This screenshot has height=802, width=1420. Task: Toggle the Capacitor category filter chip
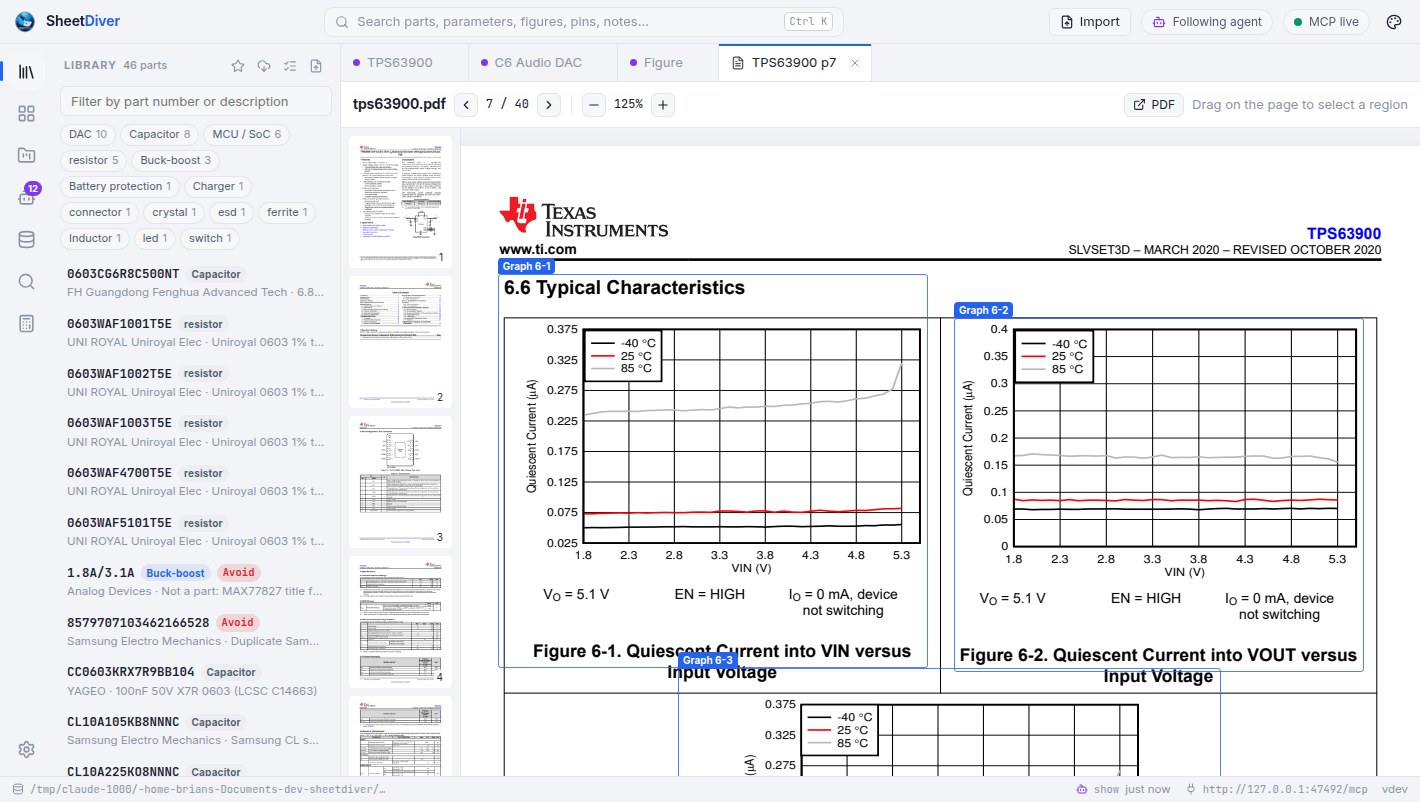click(x=160, y=134)
